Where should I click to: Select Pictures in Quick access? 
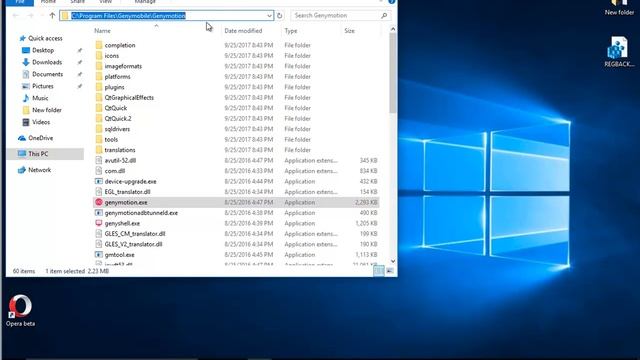[x=42, y=86]
